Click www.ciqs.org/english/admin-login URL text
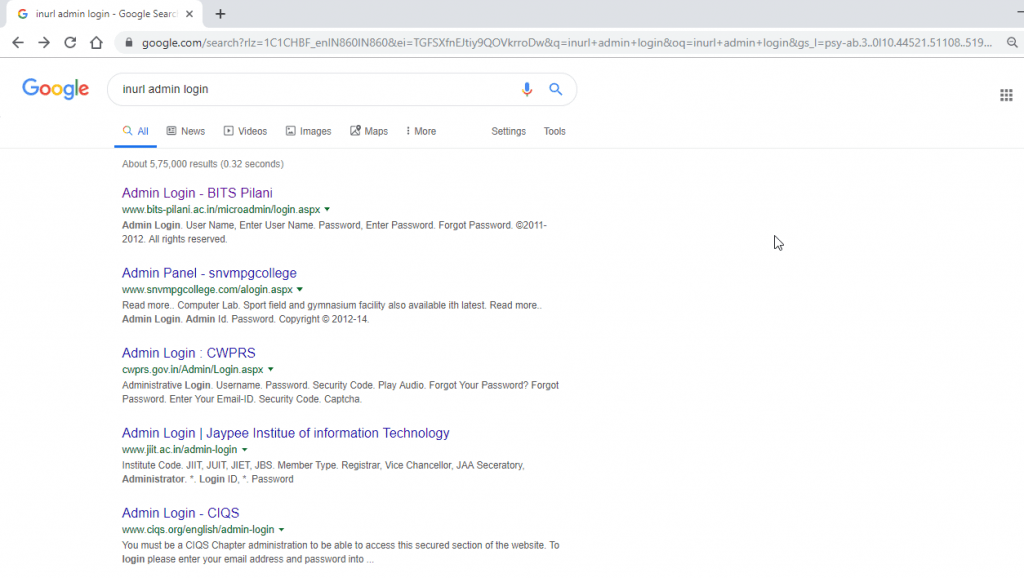Screen dimensions: 1024x578 198,530
